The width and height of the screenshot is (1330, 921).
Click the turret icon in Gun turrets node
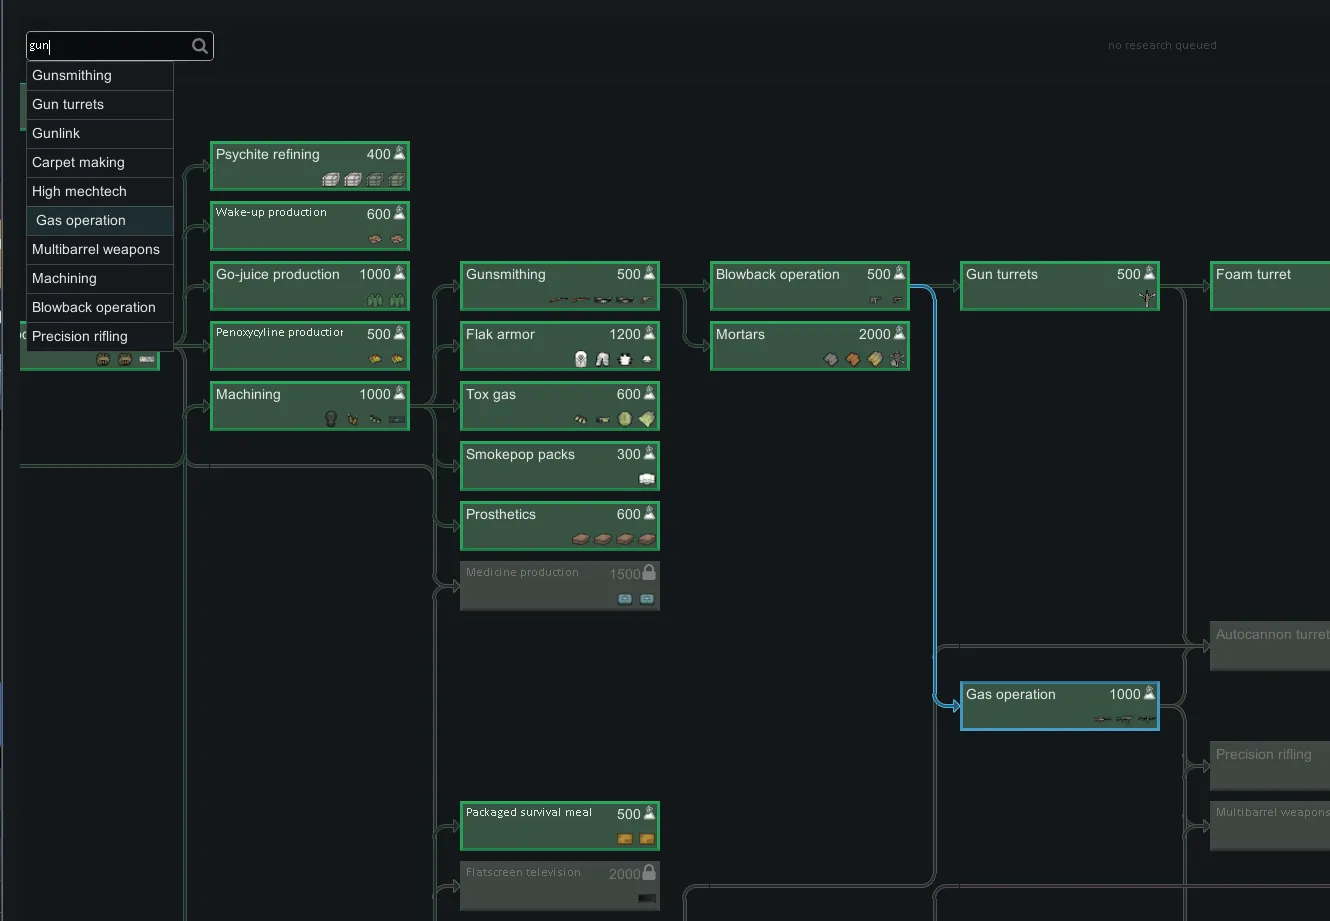[1146, 298]
